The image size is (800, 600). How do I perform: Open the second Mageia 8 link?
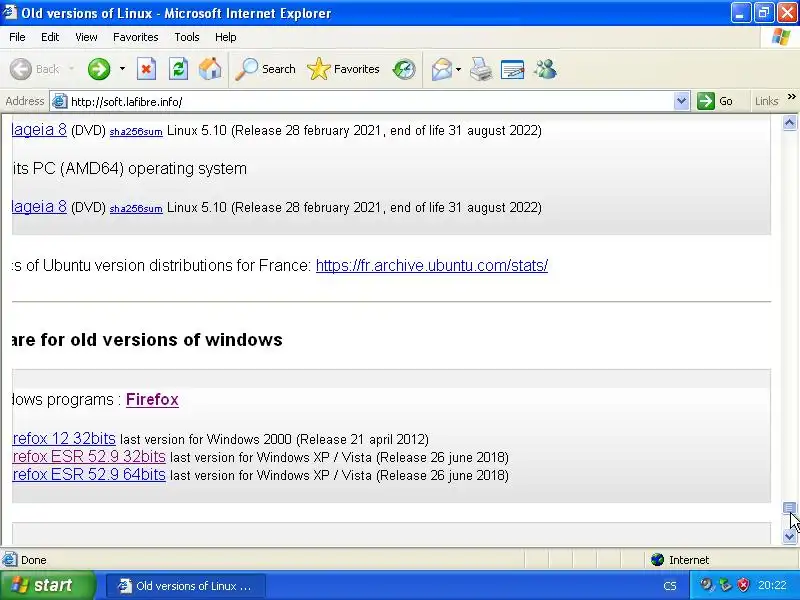tap(39, 207)
